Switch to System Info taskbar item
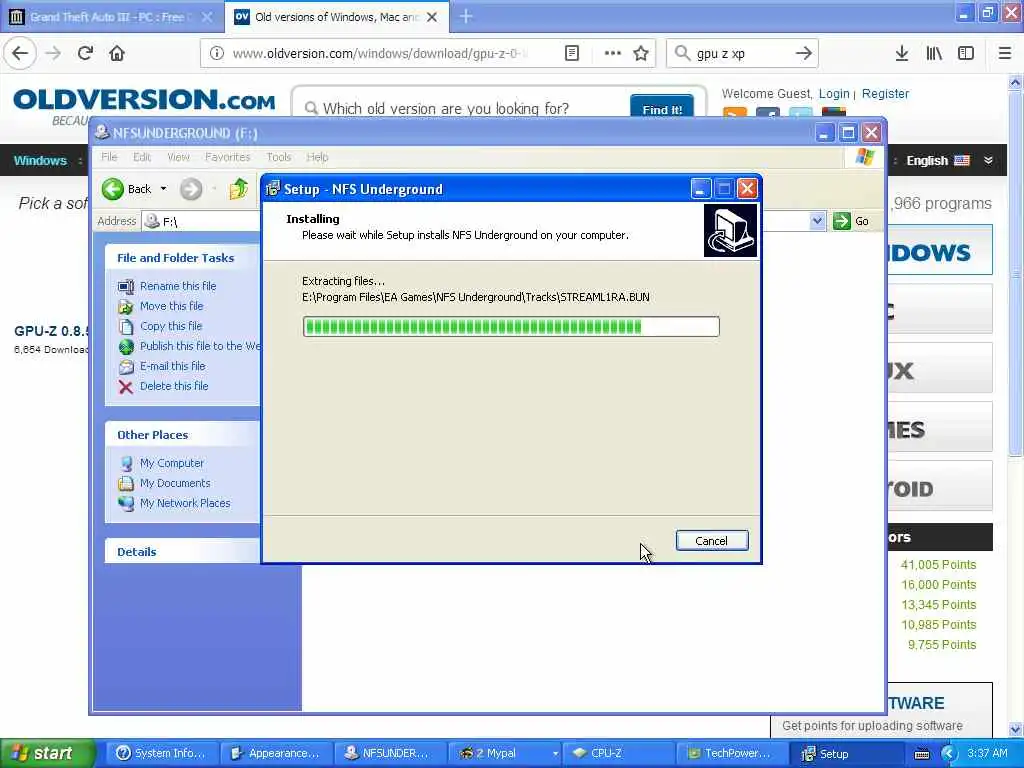 (x=161, y=753)
